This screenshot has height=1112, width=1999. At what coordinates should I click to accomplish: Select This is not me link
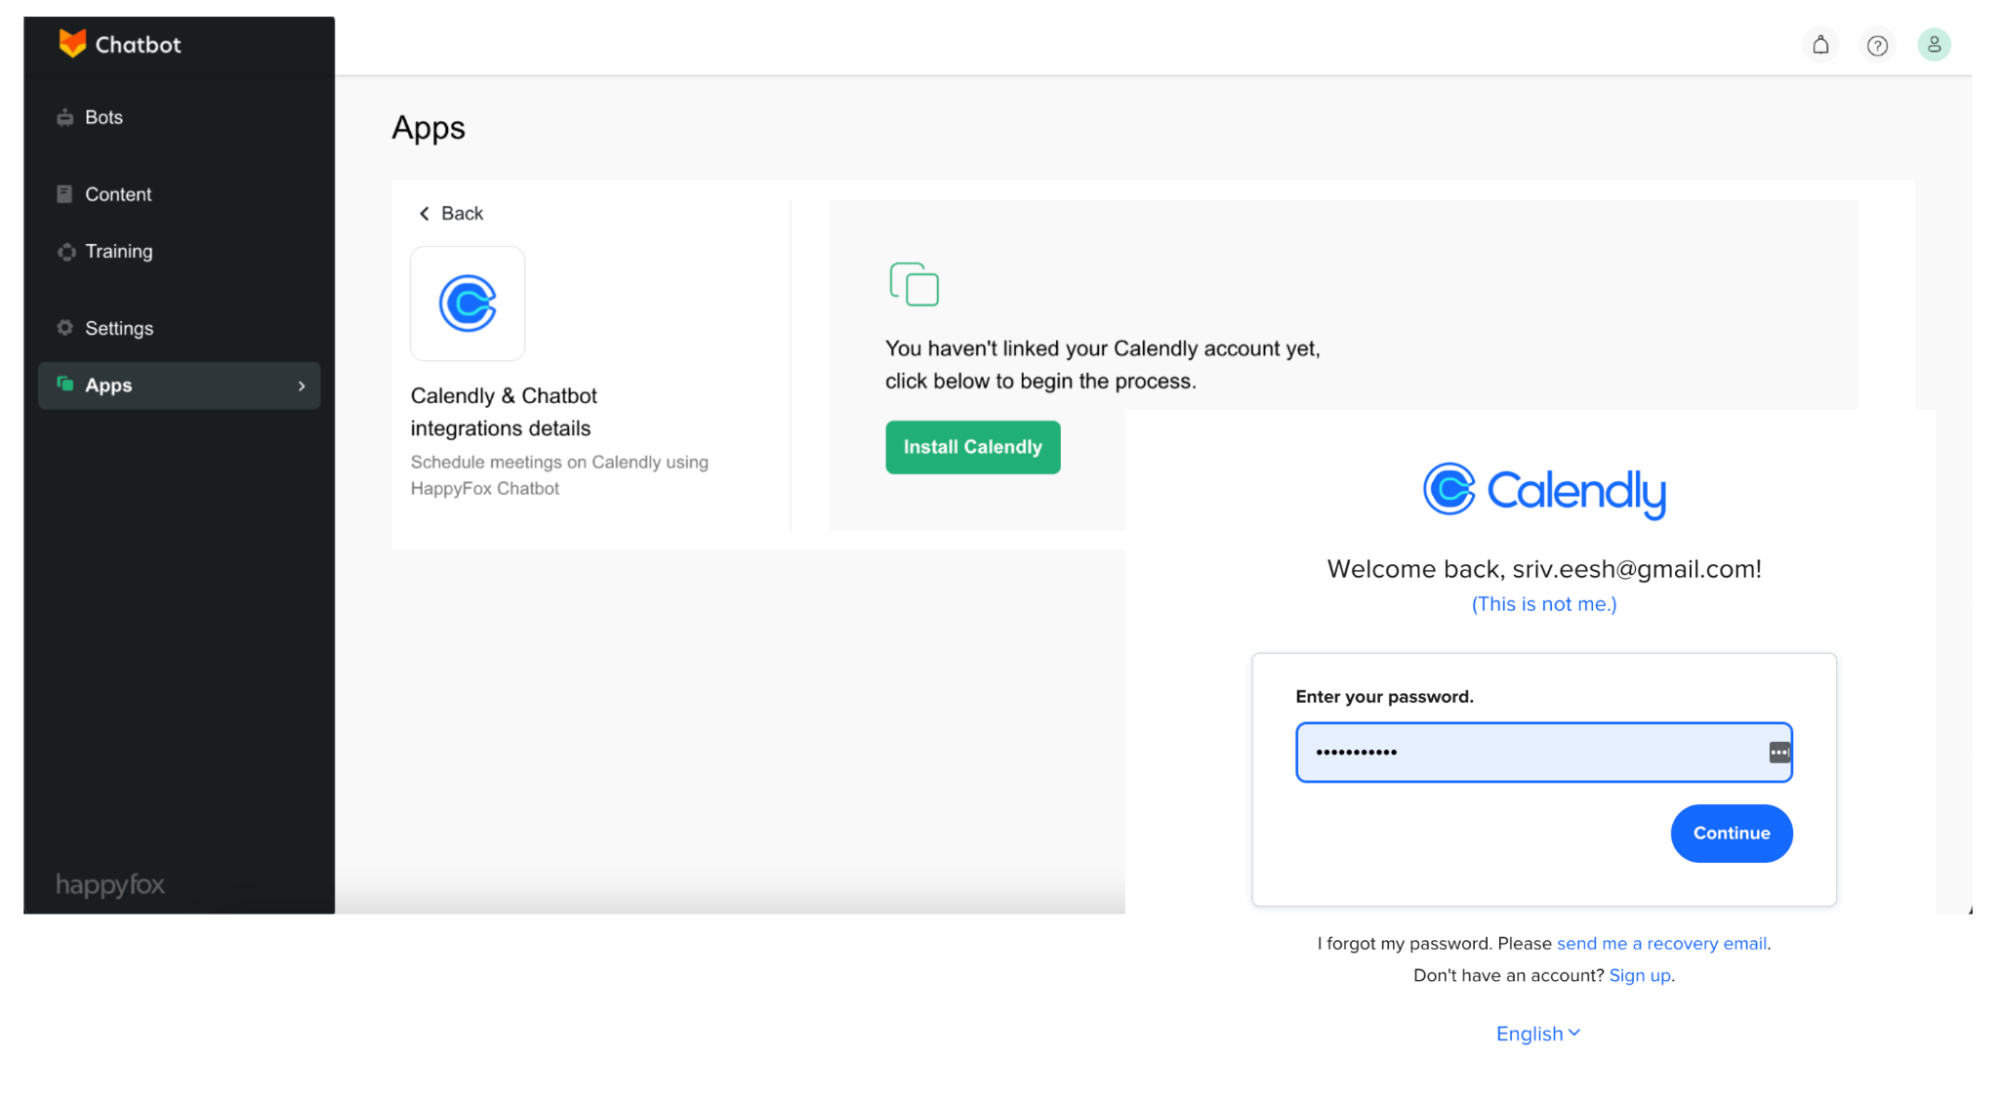point(1544,604)
